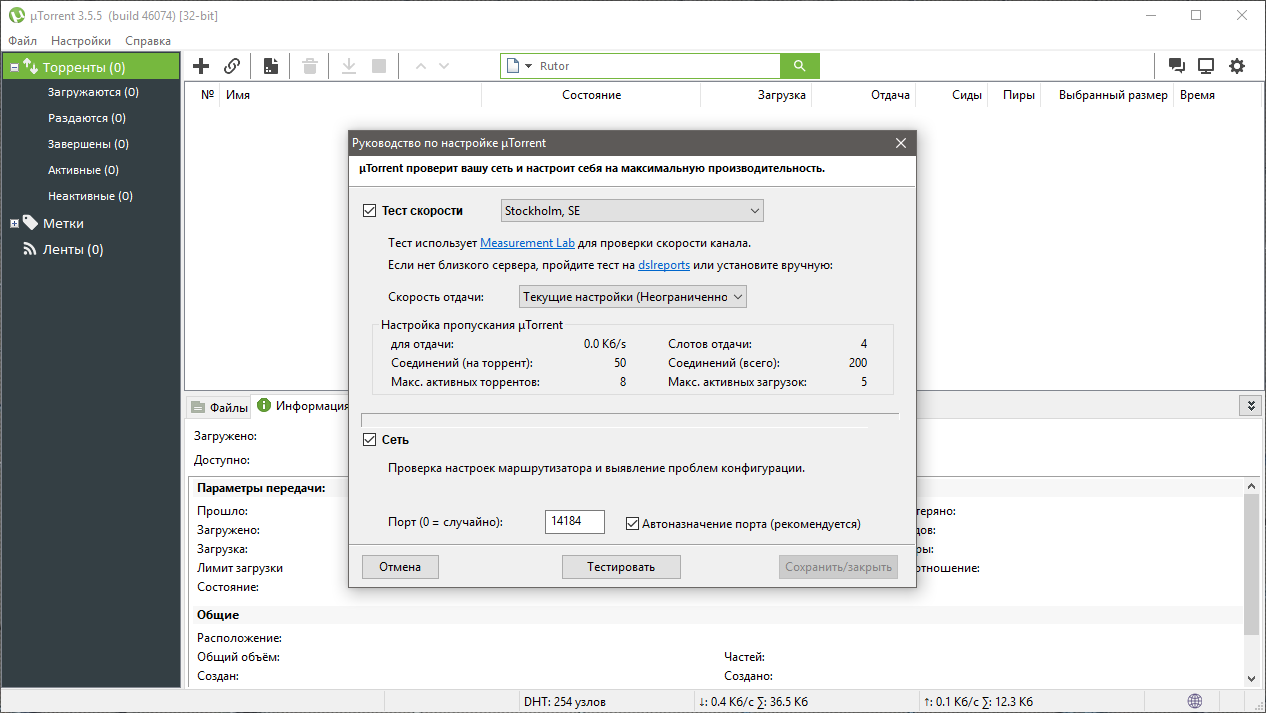Click the green search magnifier button

799,66
